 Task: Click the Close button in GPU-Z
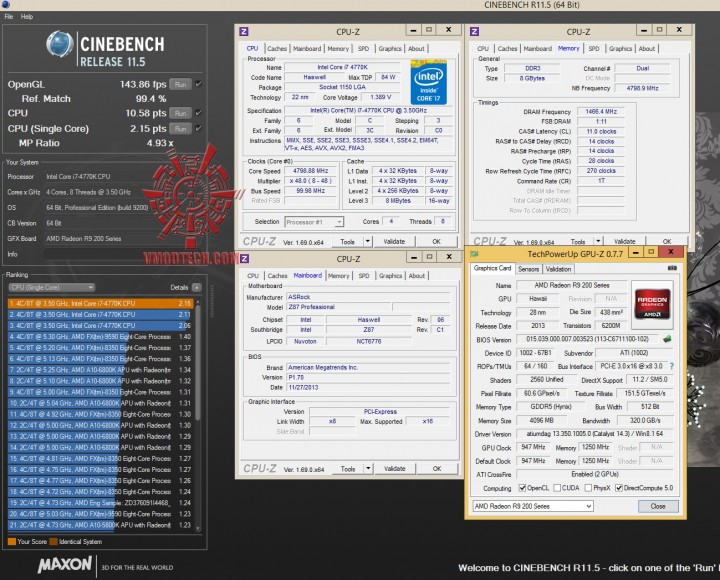click(658, 506)
